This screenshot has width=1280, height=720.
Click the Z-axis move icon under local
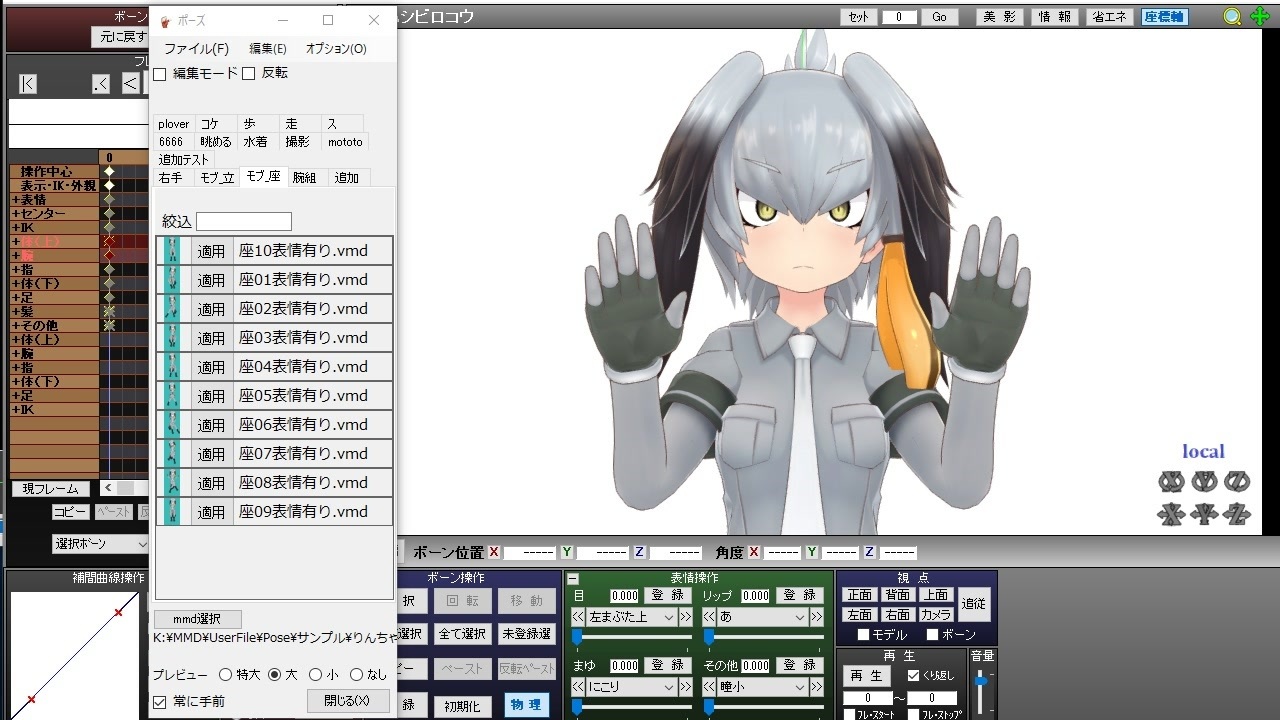1237,514
